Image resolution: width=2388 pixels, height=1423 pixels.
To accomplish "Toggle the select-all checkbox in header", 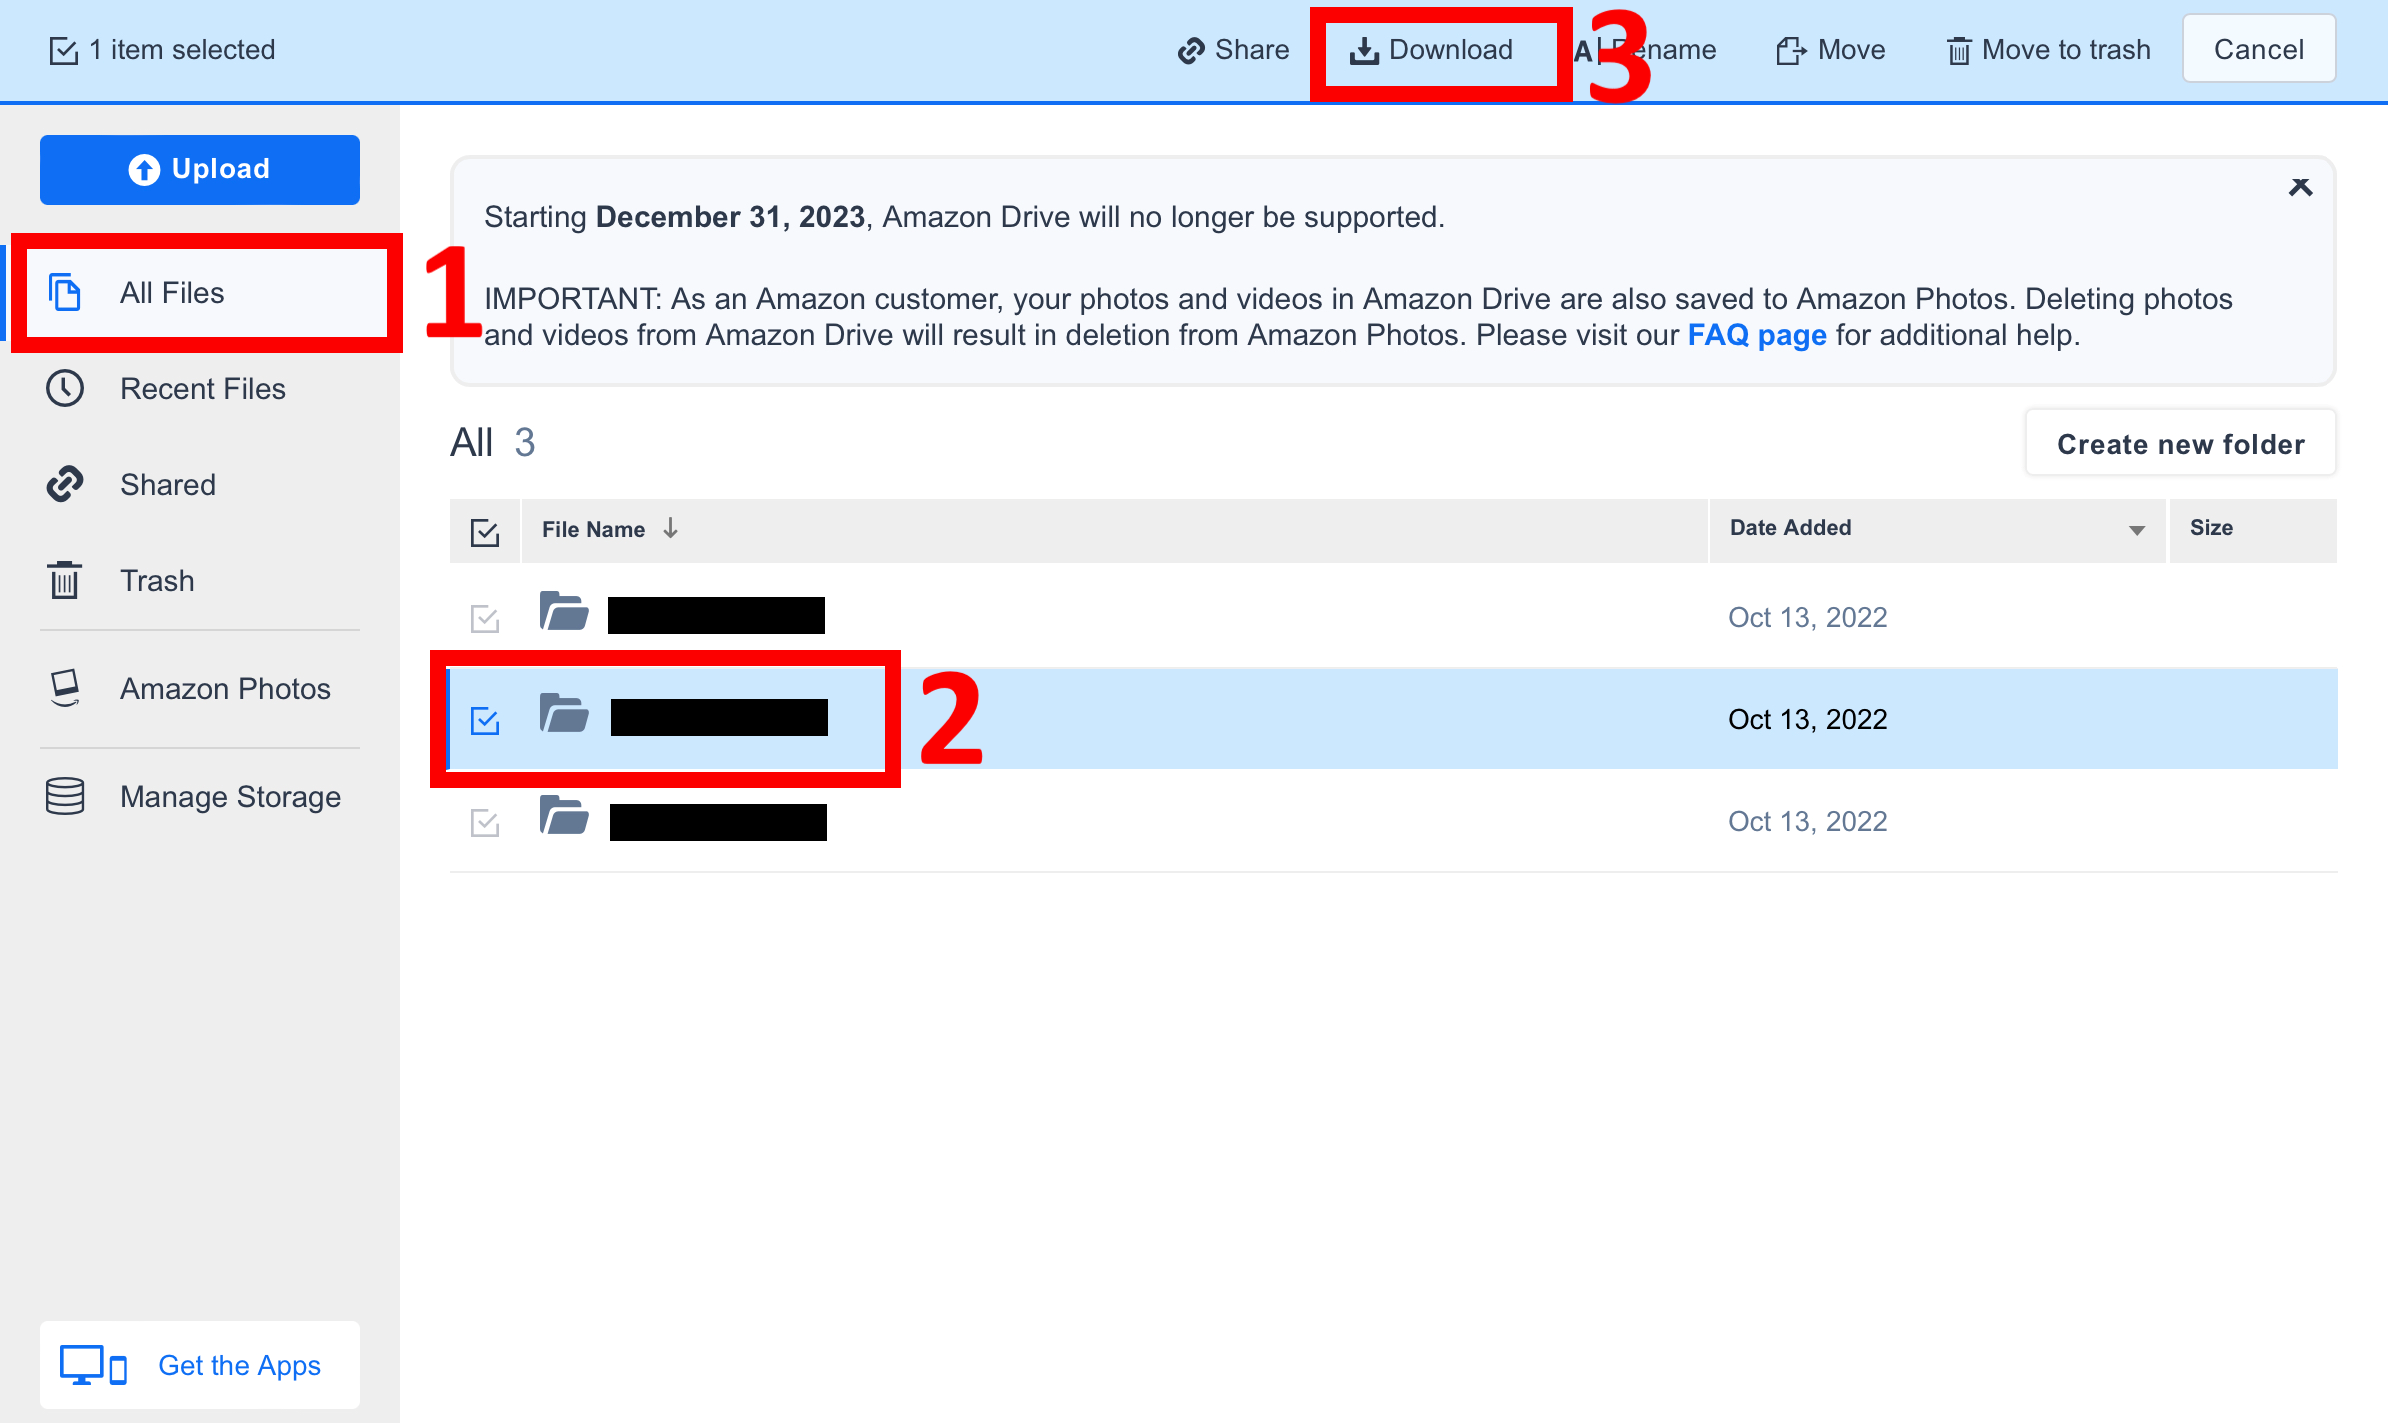I will (x=485, y=532).
